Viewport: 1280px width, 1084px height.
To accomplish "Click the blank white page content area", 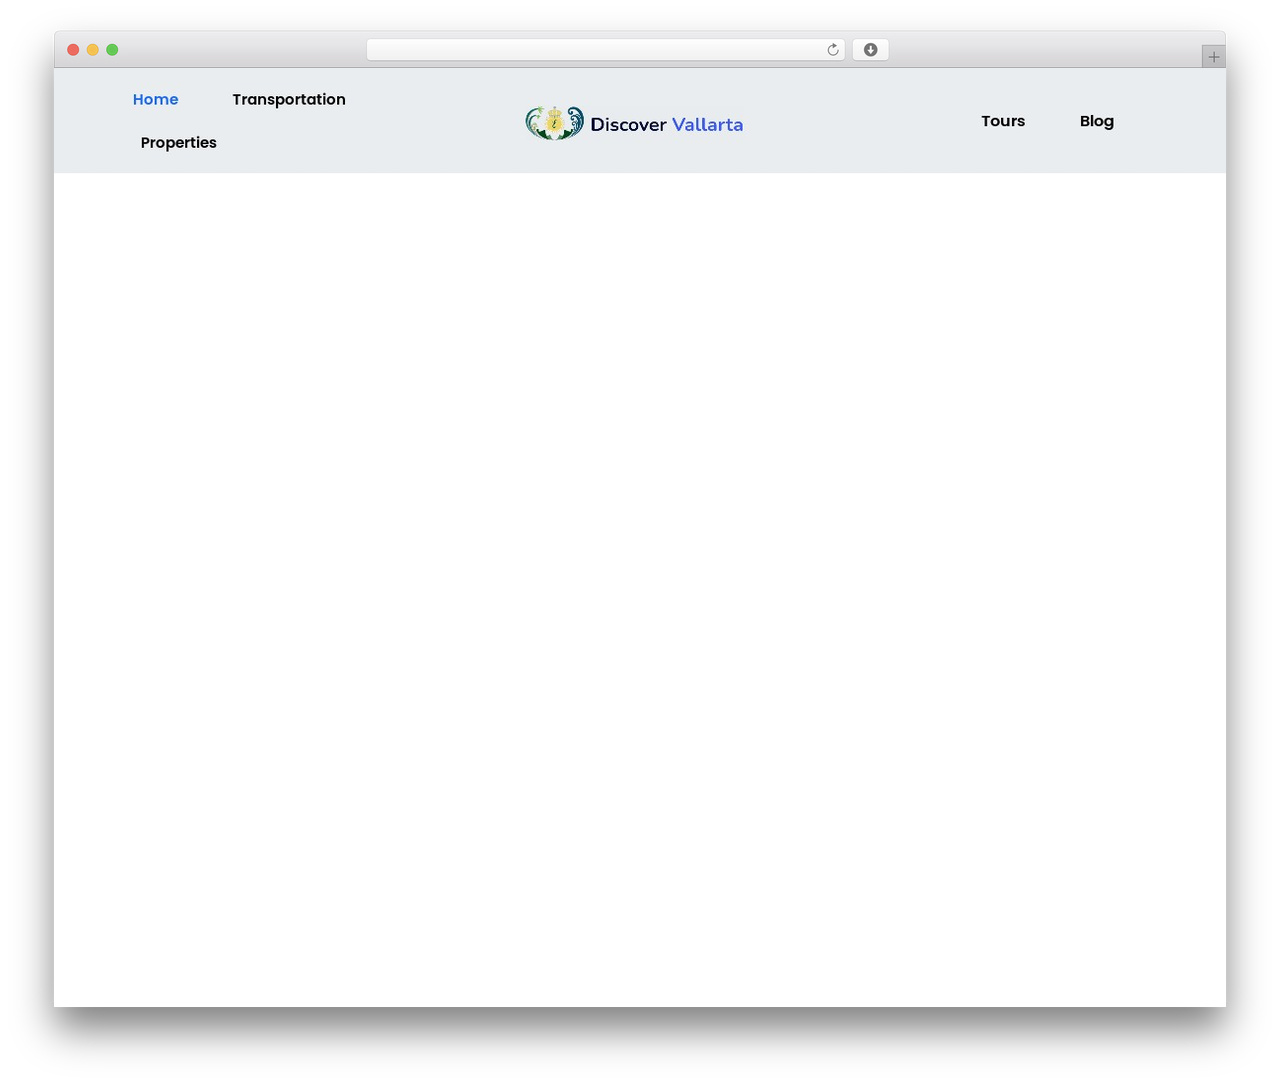I will pyautogui.click(x=640, y=590).
